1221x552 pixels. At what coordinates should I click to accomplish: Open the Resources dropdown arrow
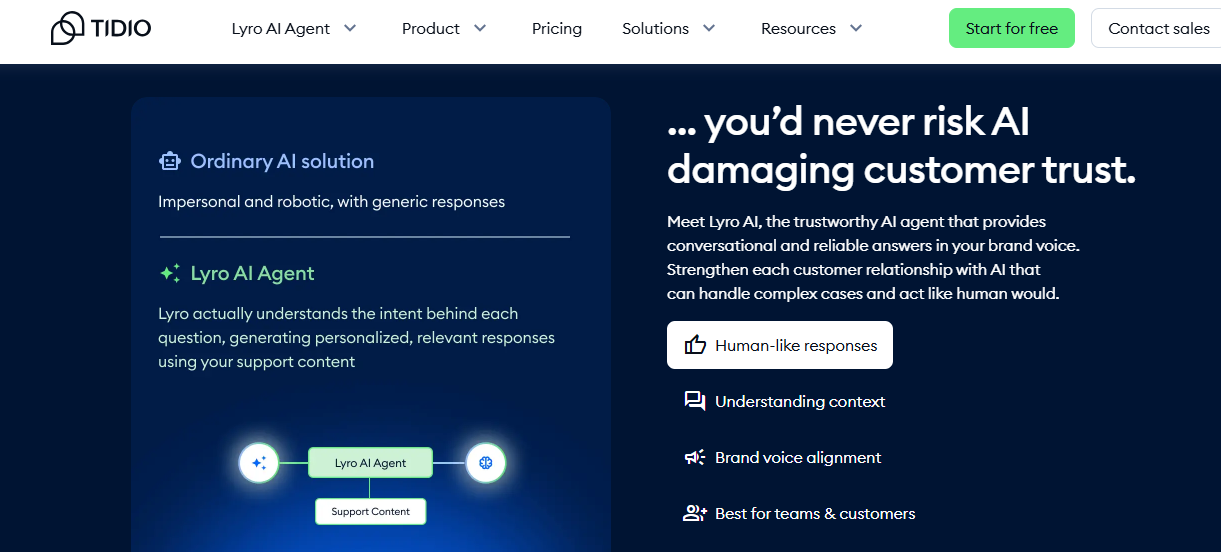pos(856,28)
